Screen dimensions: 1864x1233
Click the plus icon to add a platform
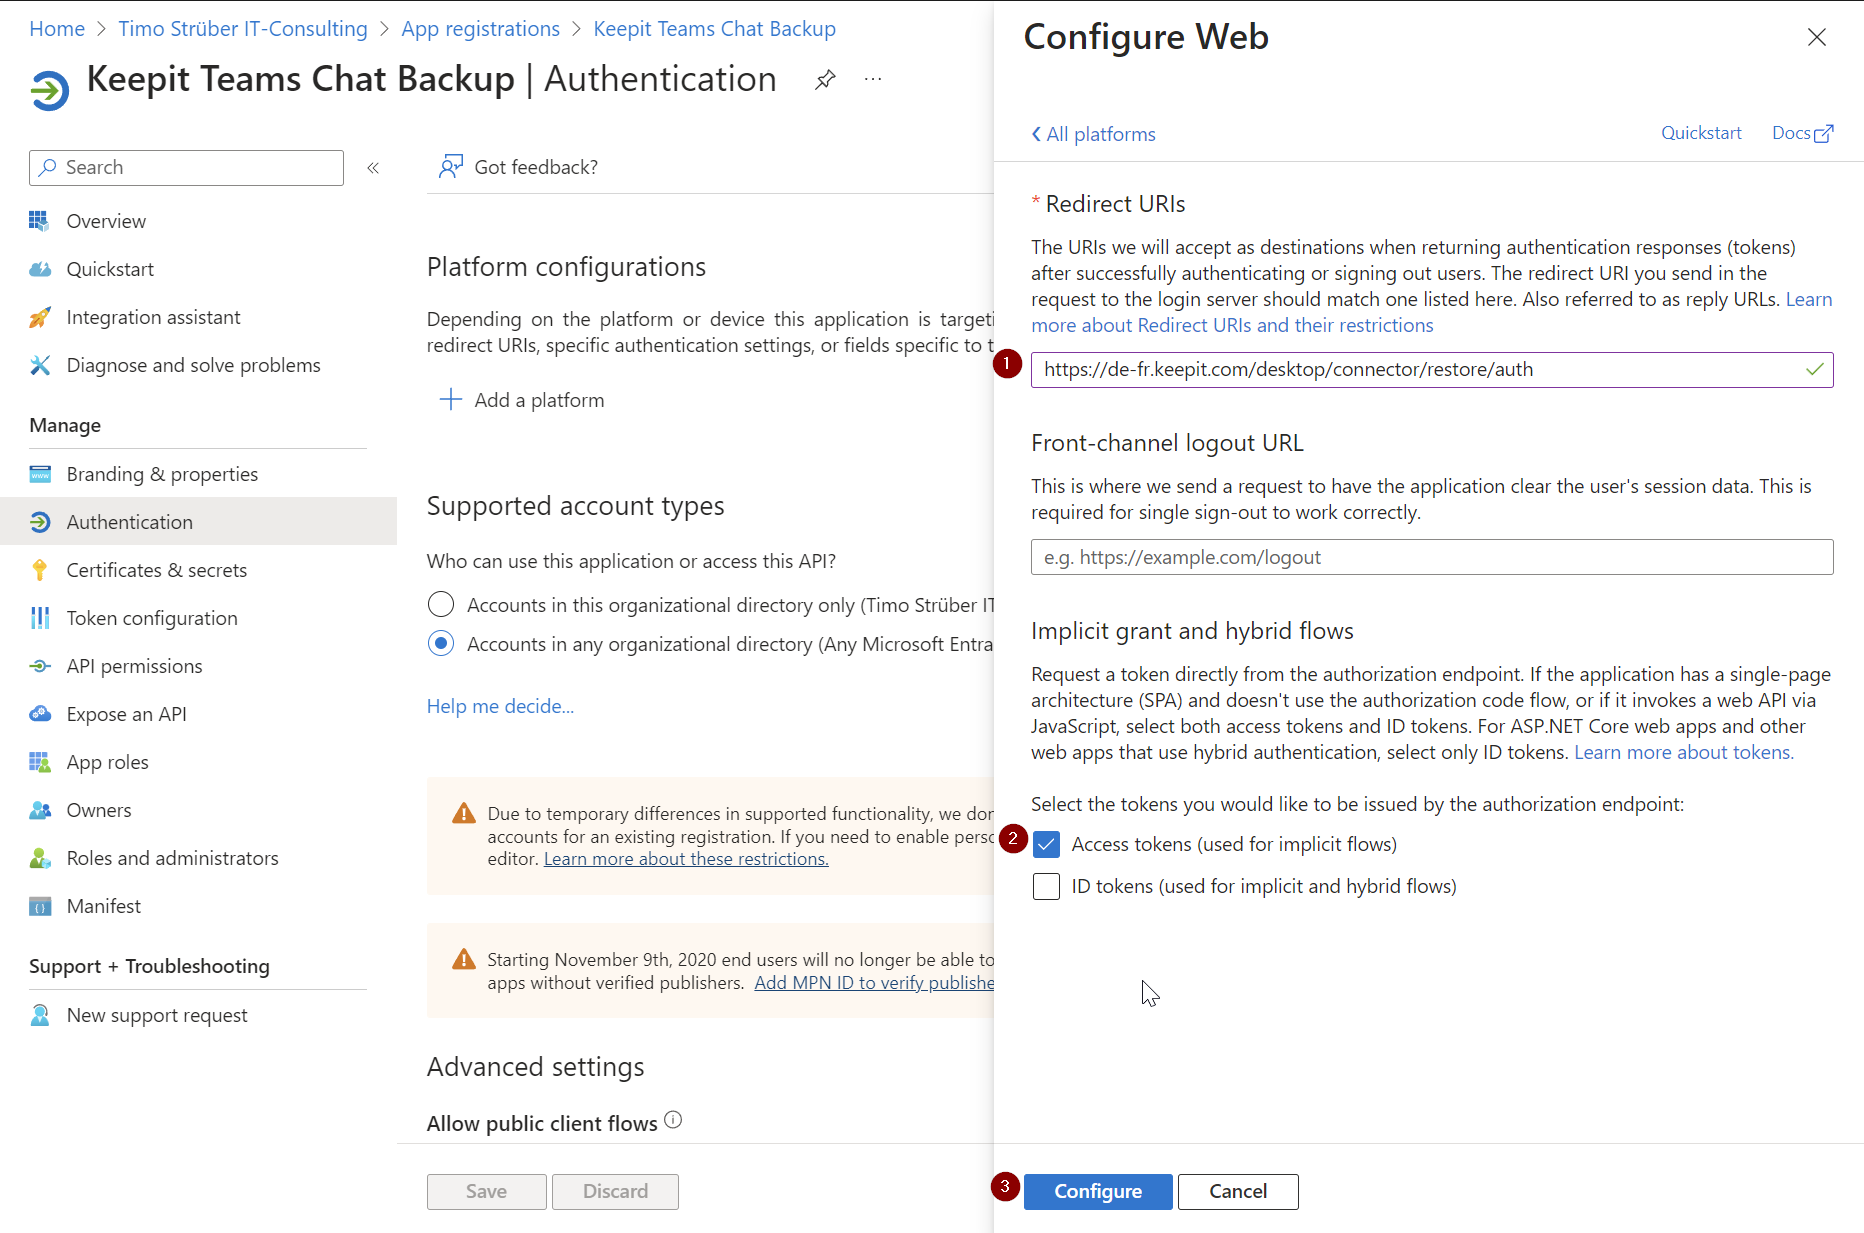451,400
